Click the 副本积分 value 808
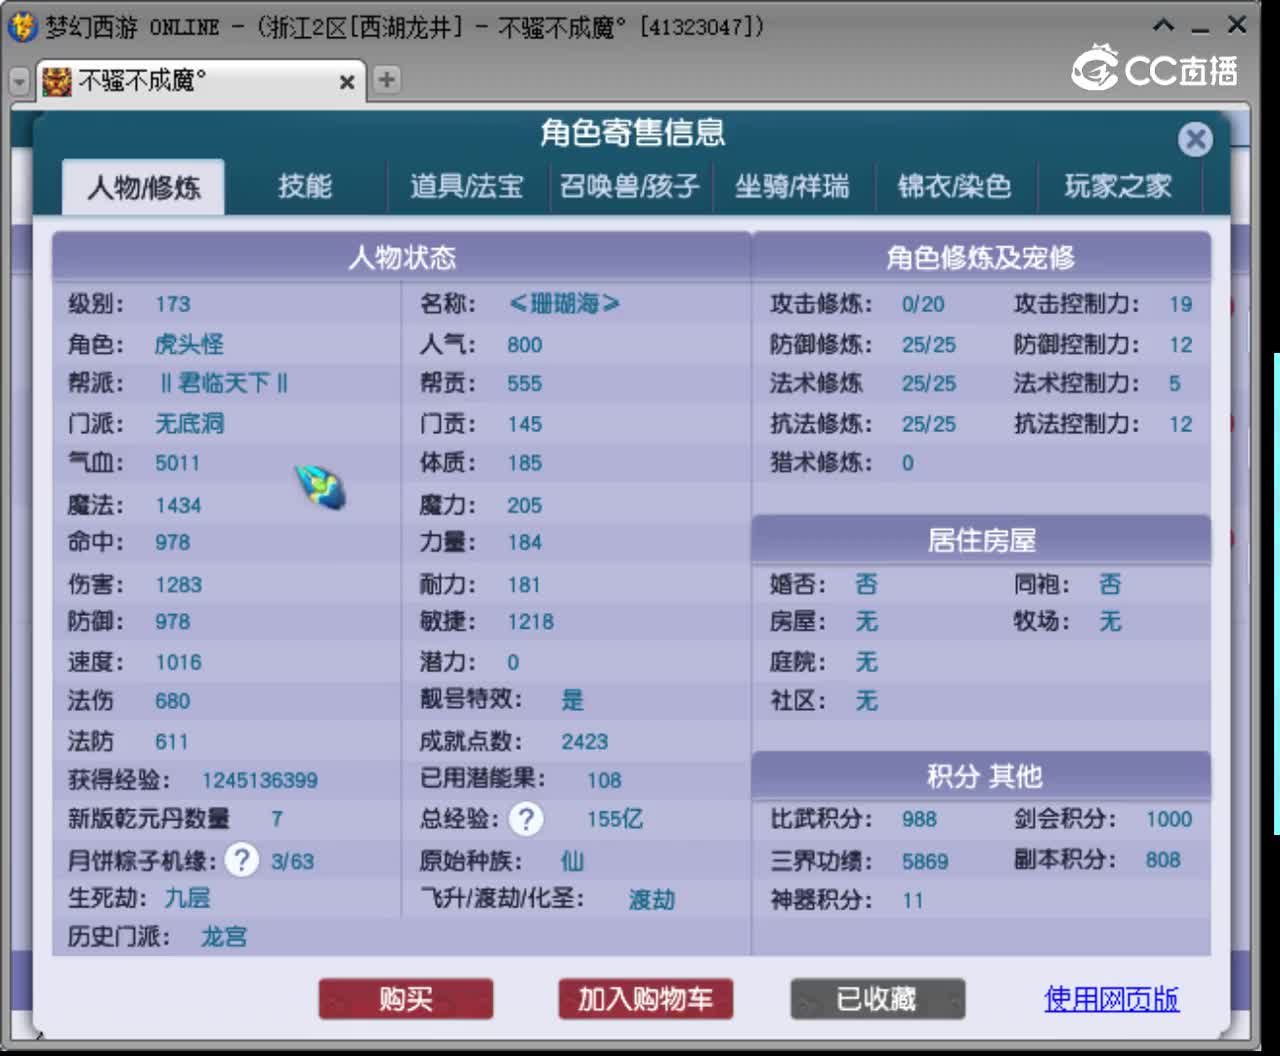Viewport: 1280px width, 1056px height. coord(1163,860)
